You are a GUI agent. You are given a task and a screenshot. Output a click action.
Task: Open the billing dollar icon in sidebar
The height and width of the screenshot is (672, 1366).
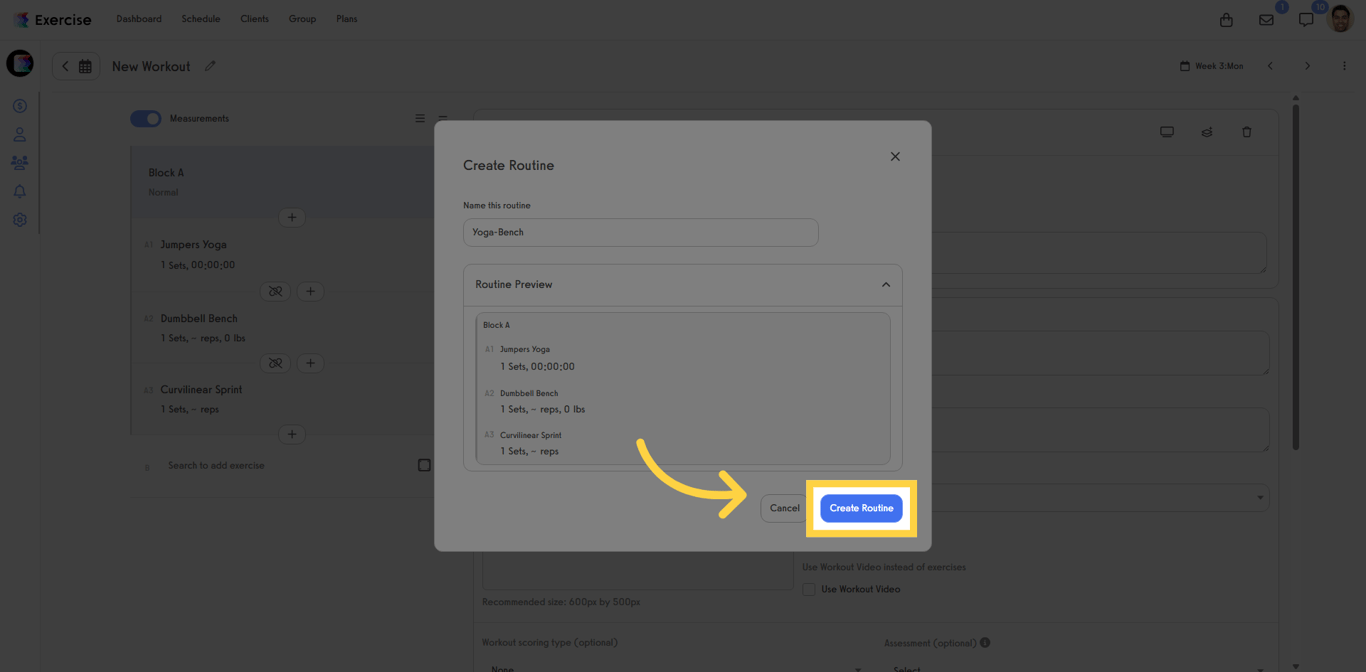19,105
